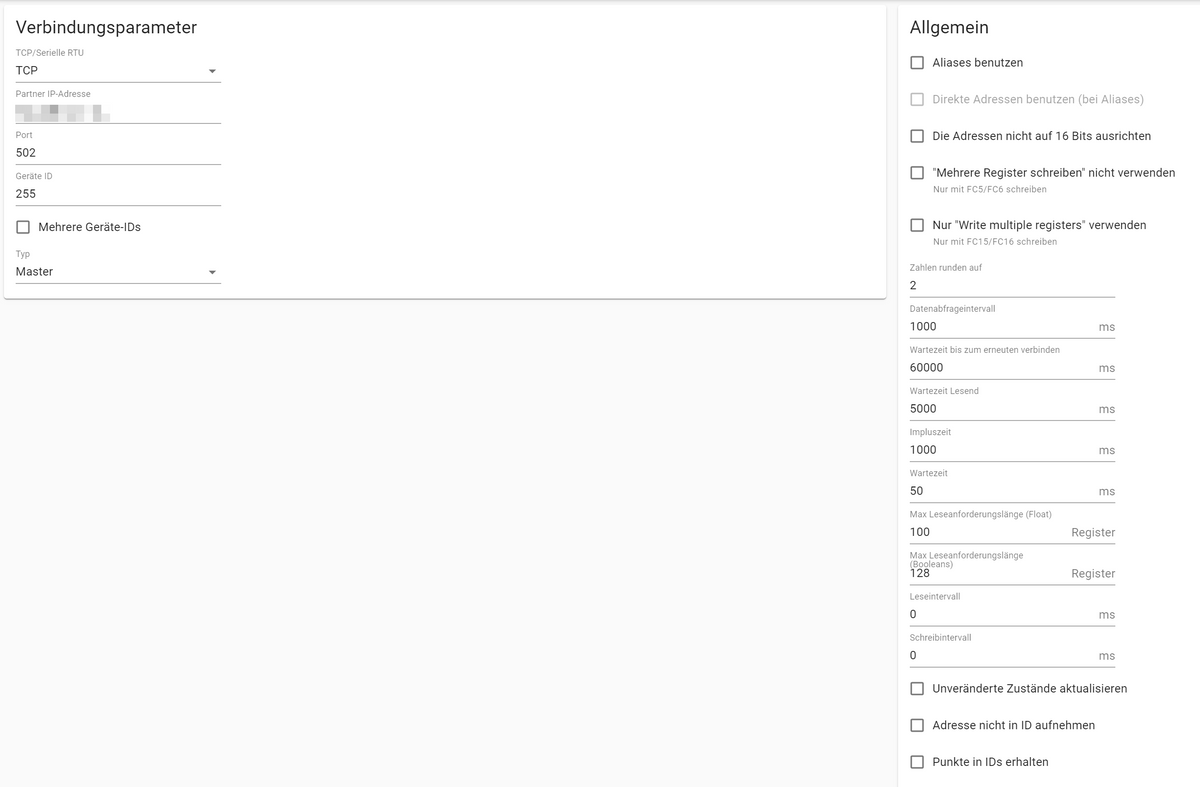Click the Schreibintervall input field
Viewport: 1200px width, 787px height.
[x=1002, y=656]
